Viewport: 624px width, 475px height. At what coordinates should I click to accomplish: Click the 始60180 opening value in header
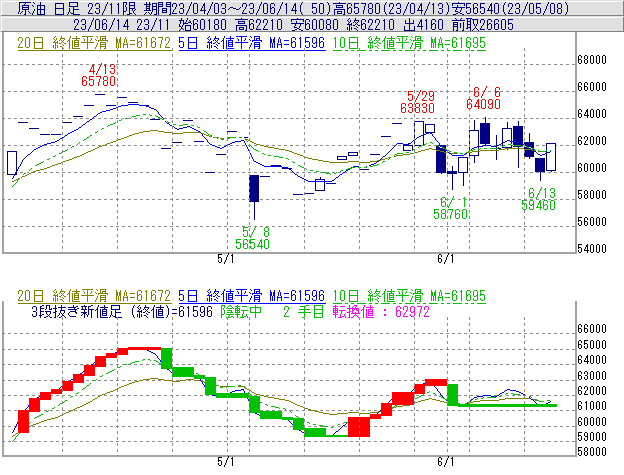(202, 25)
